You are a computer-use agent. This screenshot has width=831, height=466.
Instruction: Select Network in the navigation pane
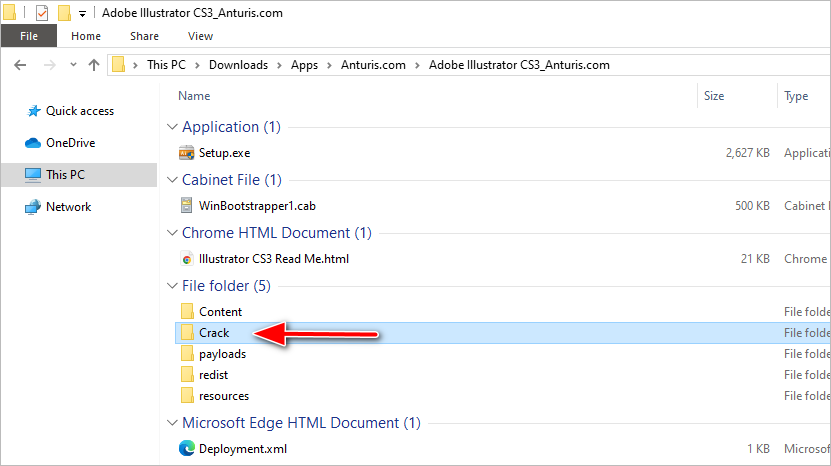click(x=68, y=207)
